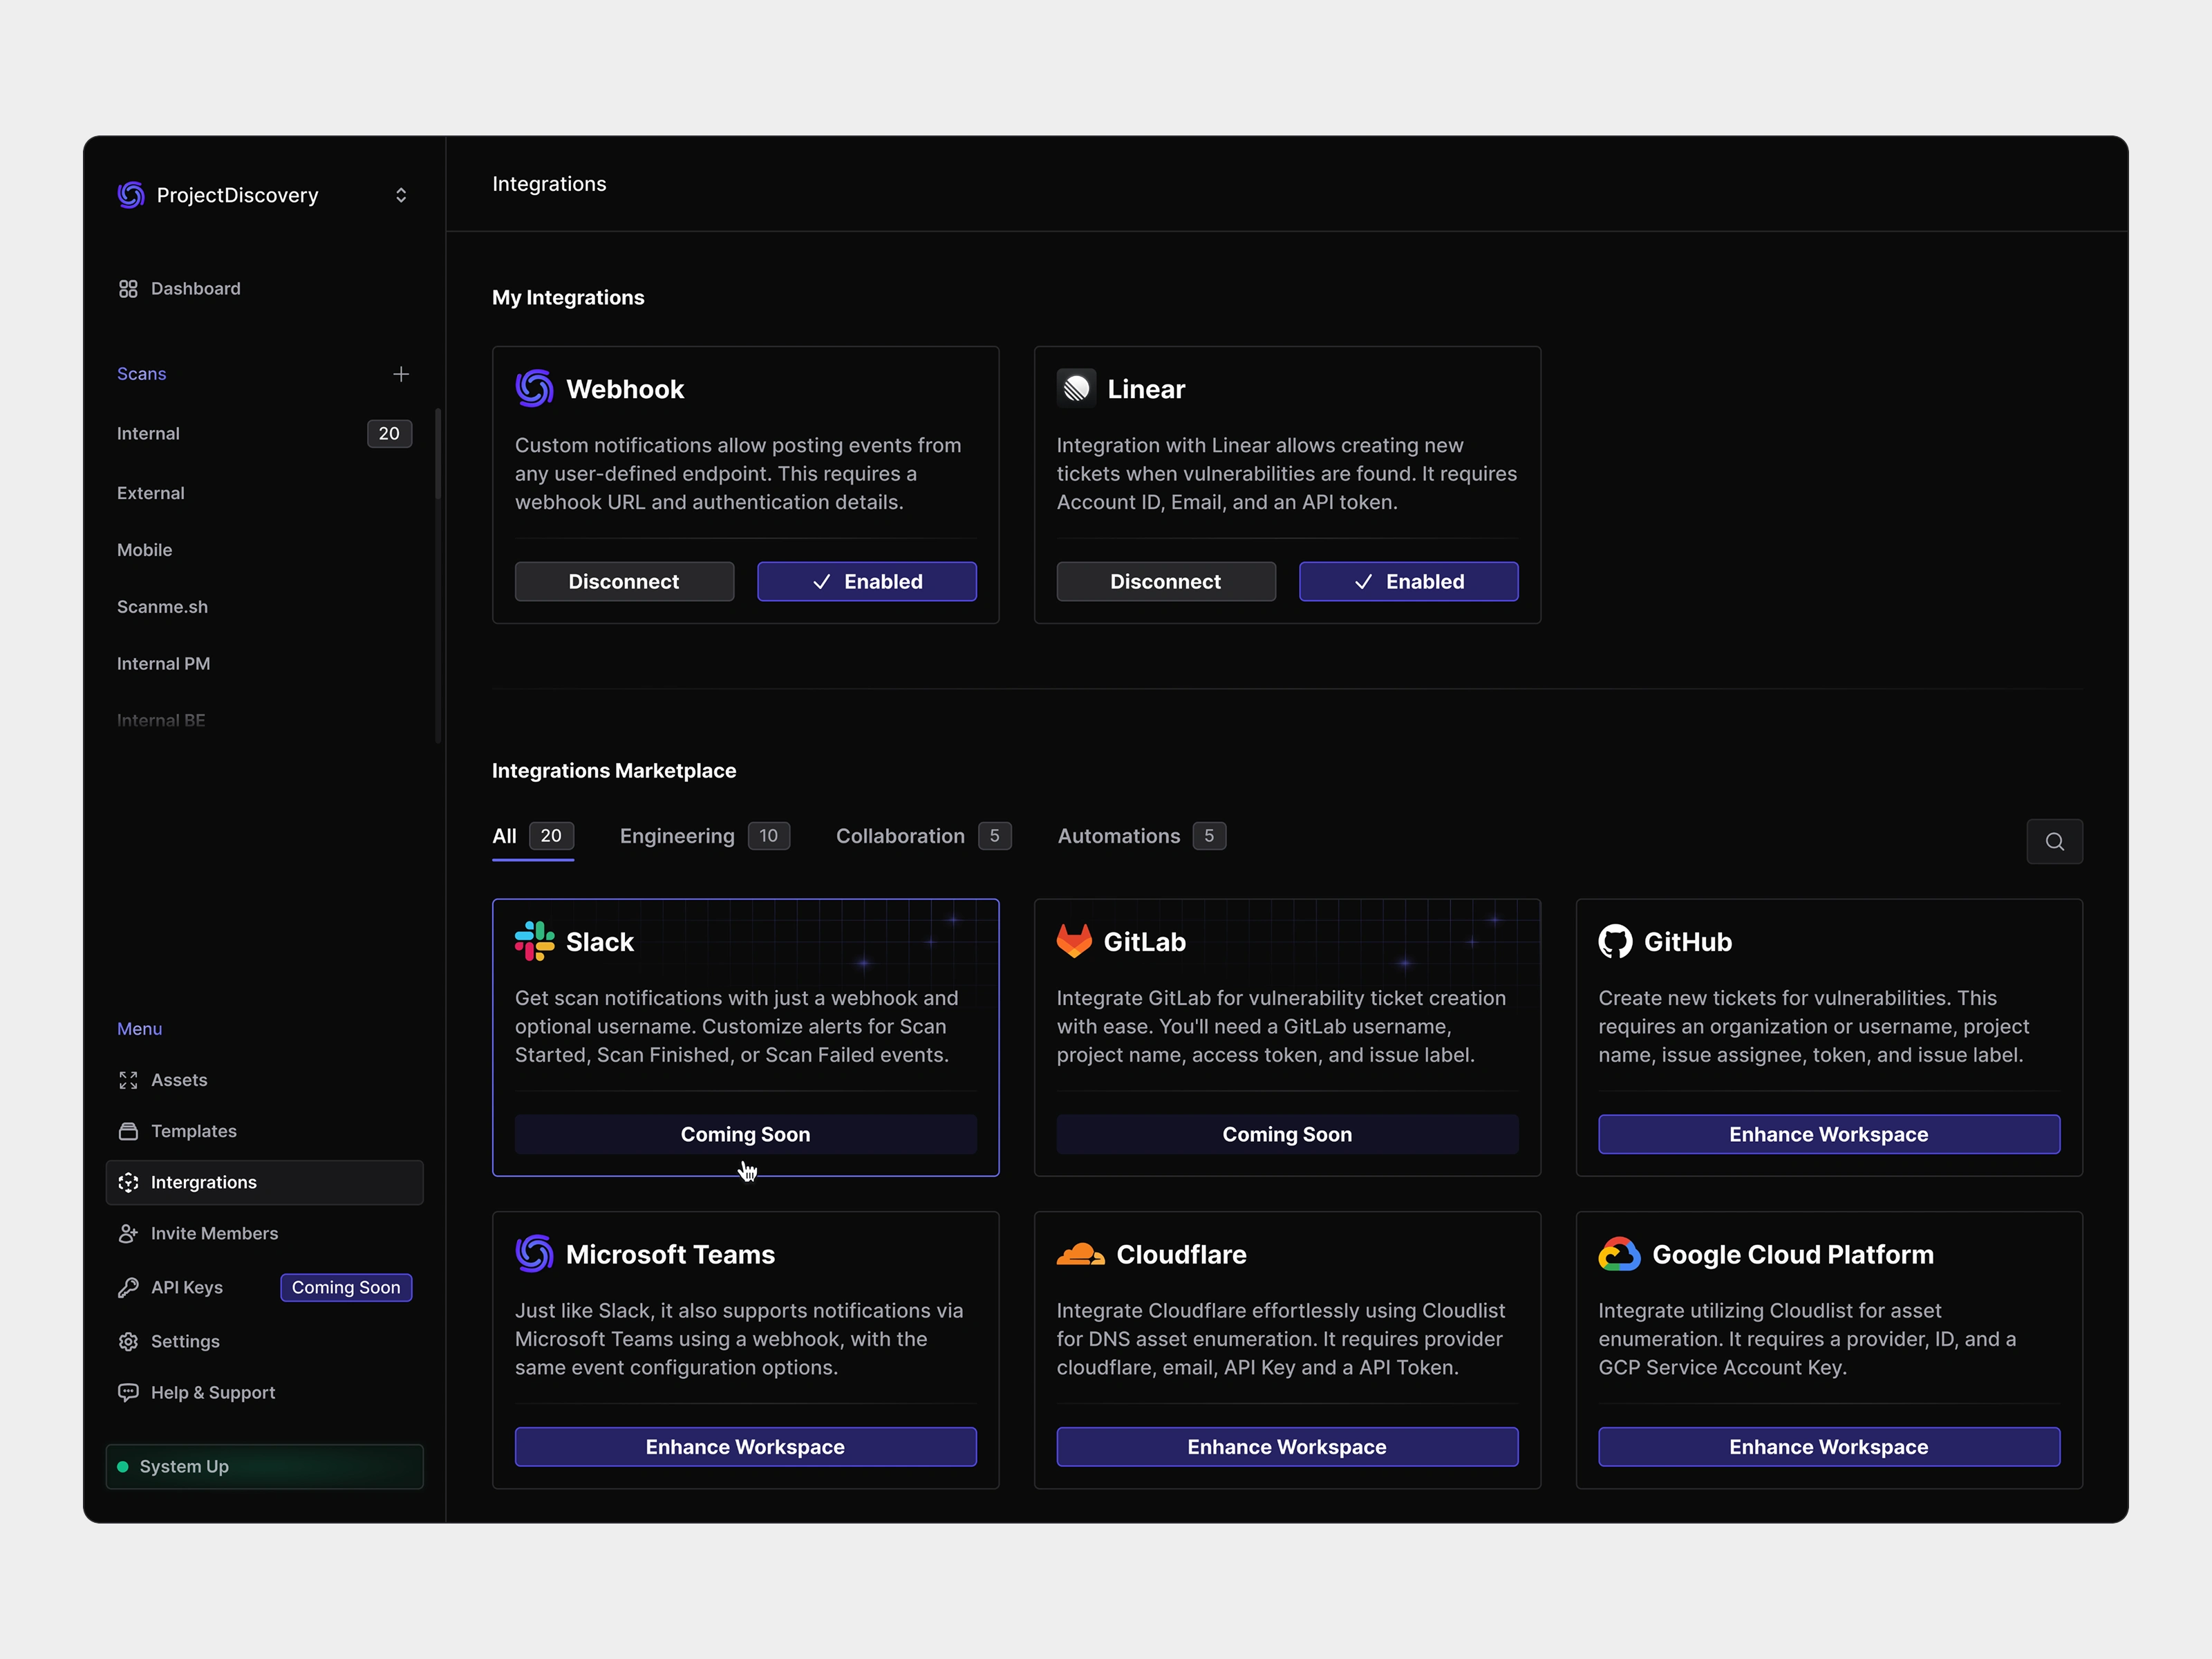The width and height of the screenshot is (2212, 1659).
Task: Disconnect the Linear integration
Action: pos(1166,582)
